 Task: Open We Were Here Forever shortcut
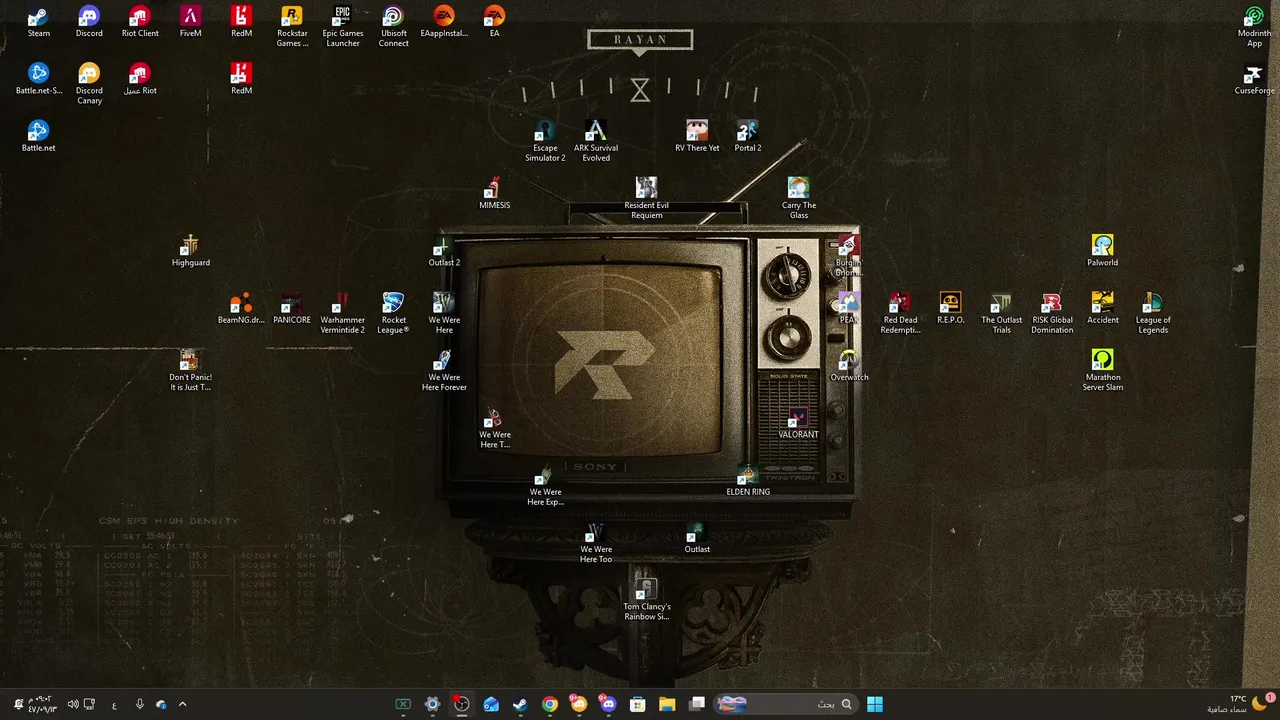(x=444, y=370)
